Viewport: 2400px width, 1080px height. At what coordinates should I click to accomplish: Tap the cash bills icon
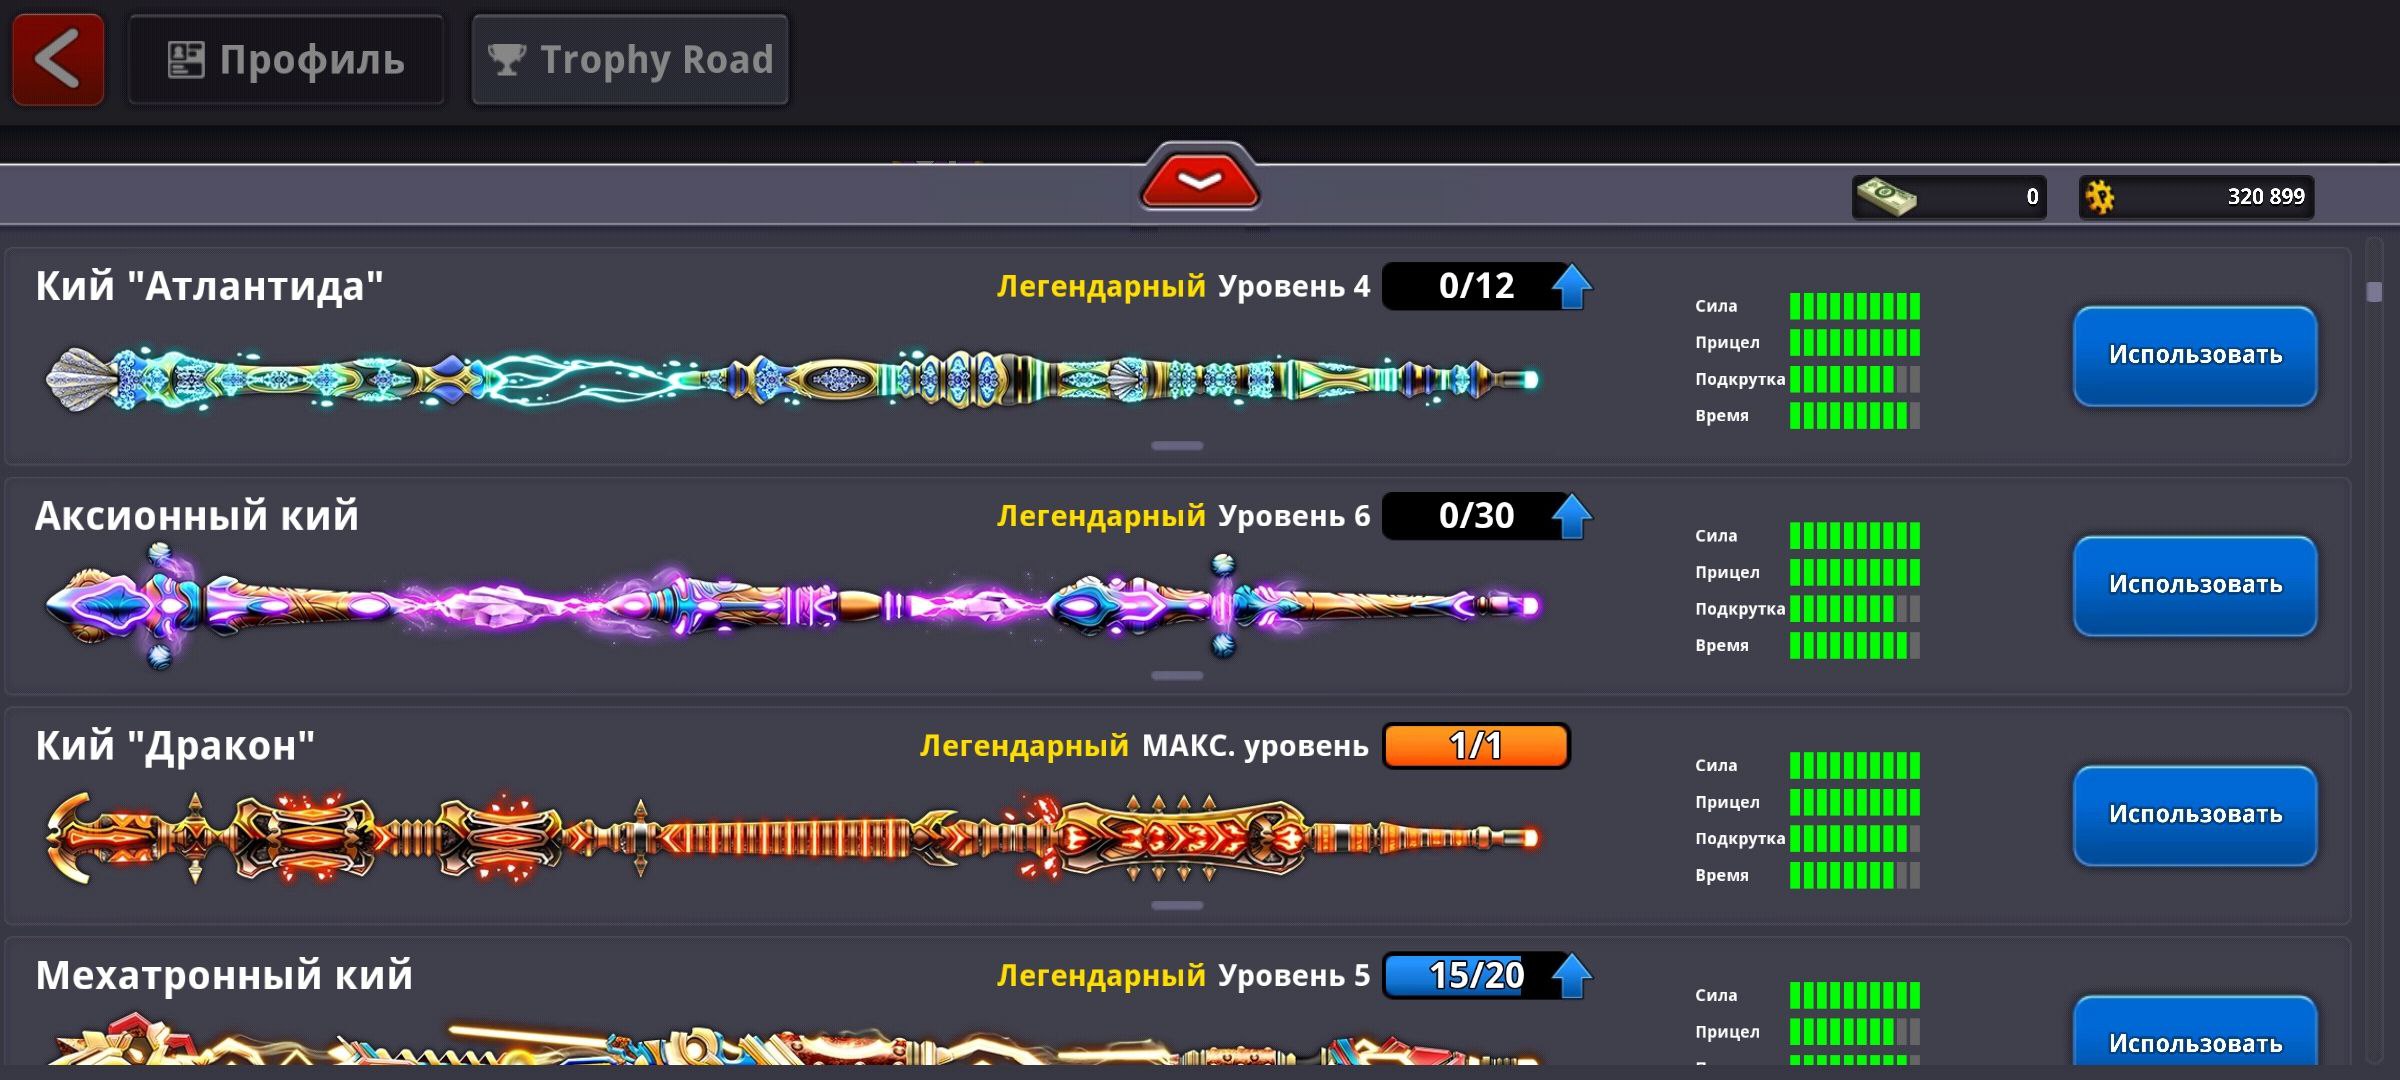(x=1886, y=196)
